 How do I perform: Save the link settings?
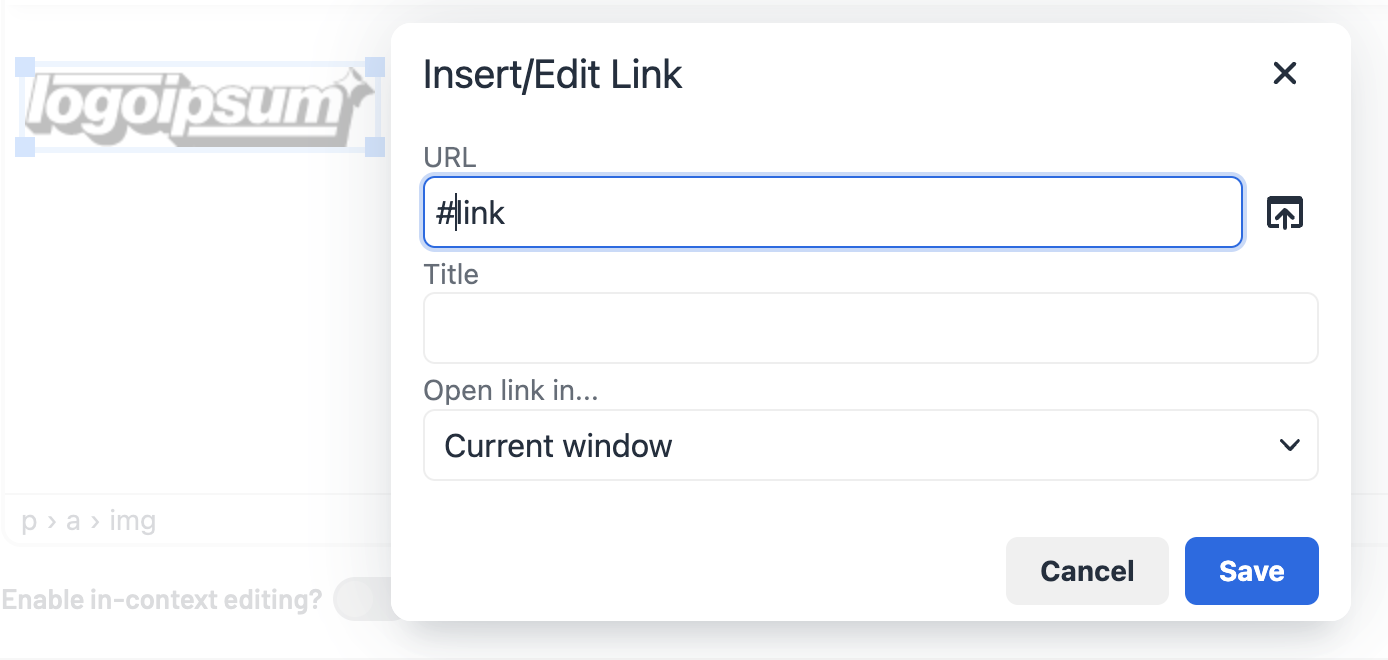(1251, 571)
